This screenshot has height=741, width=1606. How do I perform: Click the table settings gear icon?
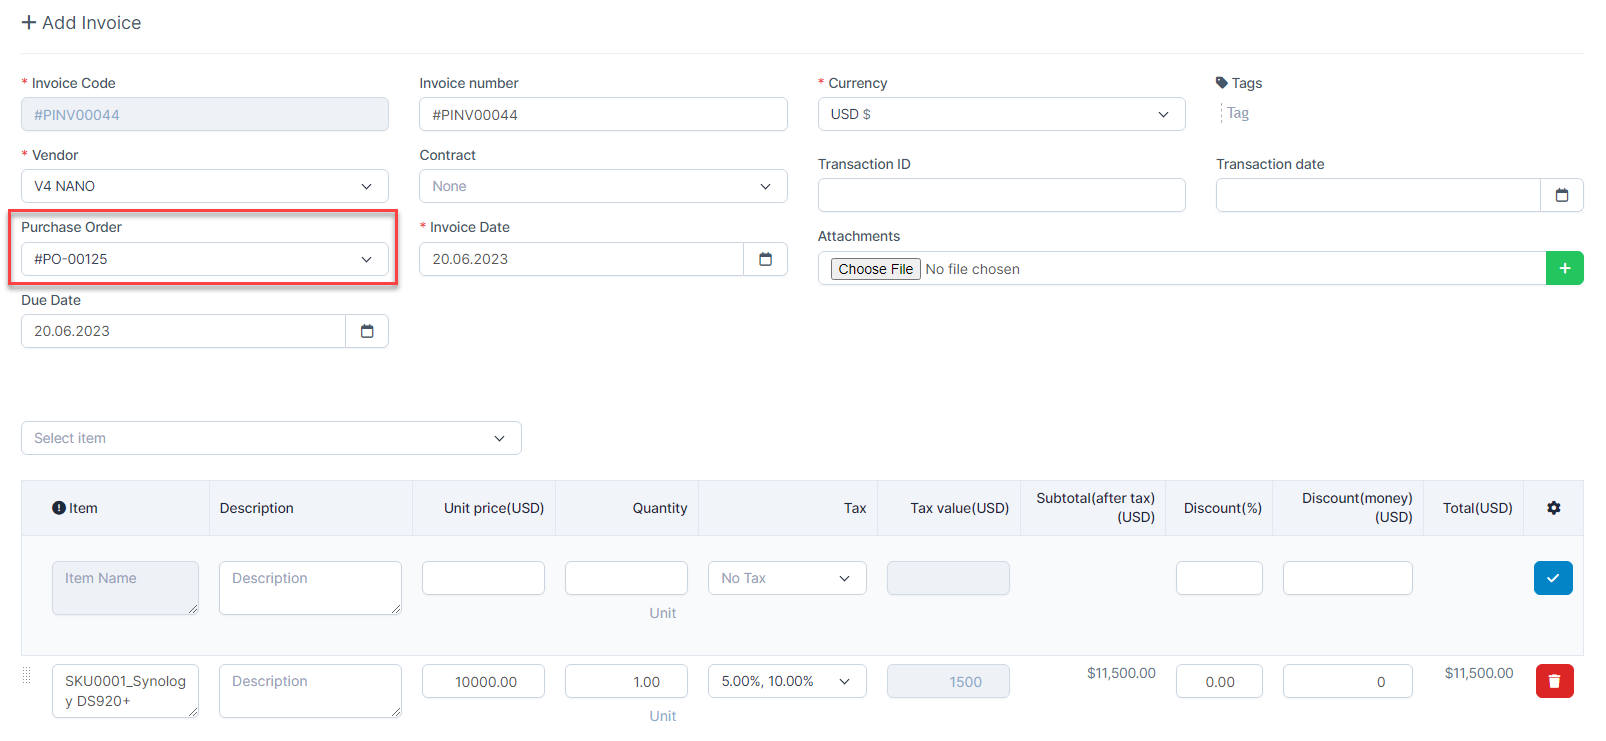point(1553,508)
